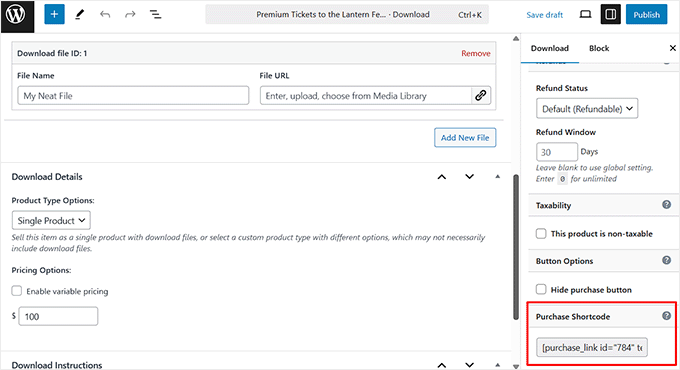Viewport: 680px width, 370px height.
Task: Click the Refund Window label
Action: pyautogui.click(x=566, y=132)
